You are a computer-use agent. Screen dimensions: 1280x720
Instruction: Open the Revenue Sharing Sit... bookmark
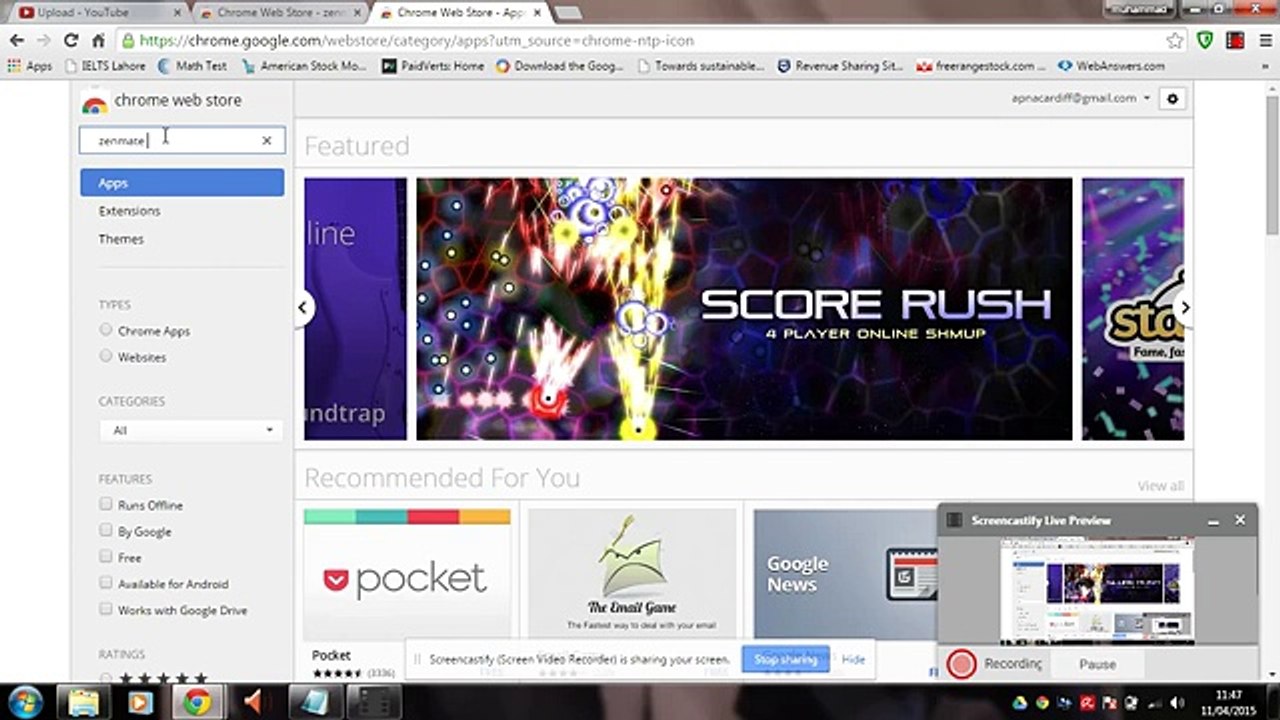839,66
